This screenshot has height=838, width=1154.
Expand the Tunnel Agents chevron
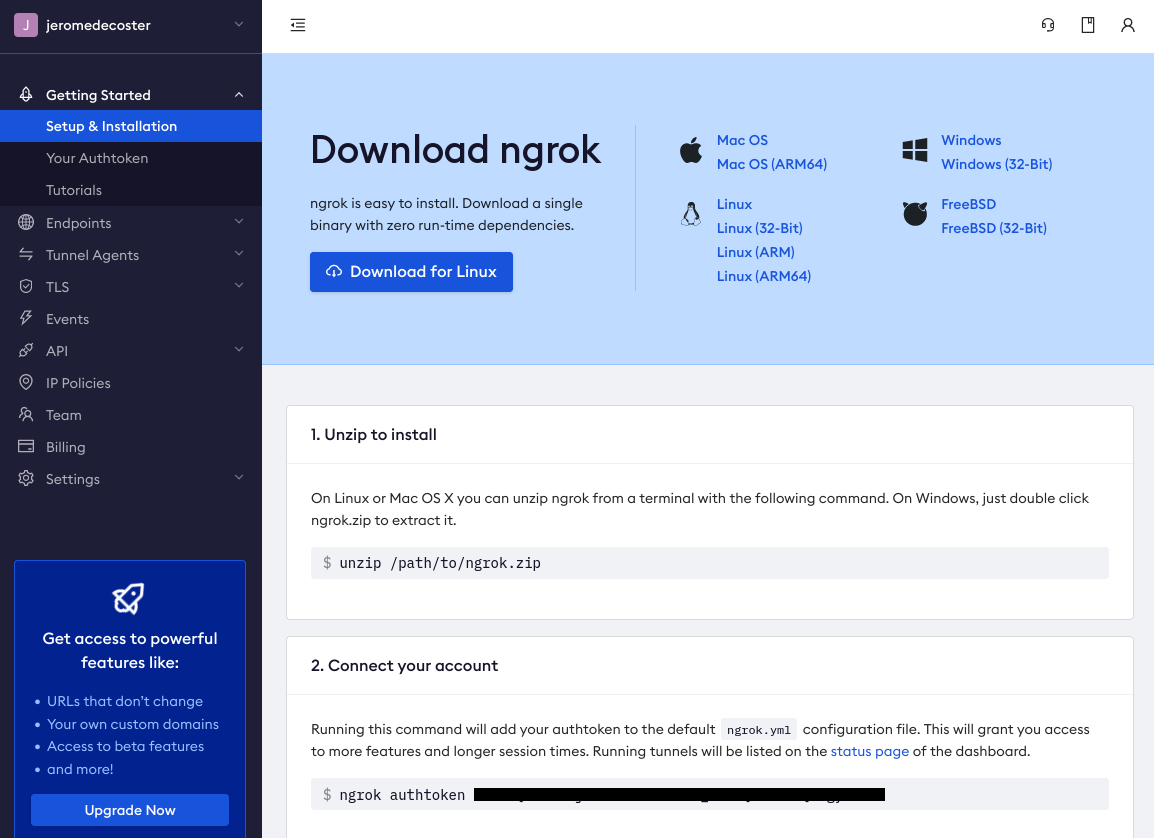[x=239, y=254]
